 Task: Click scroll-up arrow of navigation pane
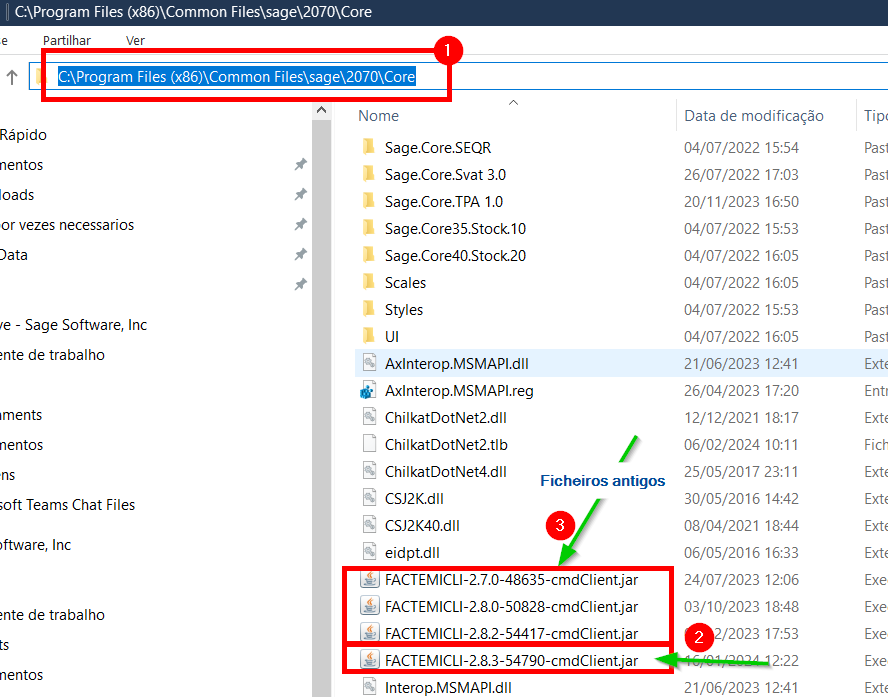pyautogui.click(x=321, y=110)
